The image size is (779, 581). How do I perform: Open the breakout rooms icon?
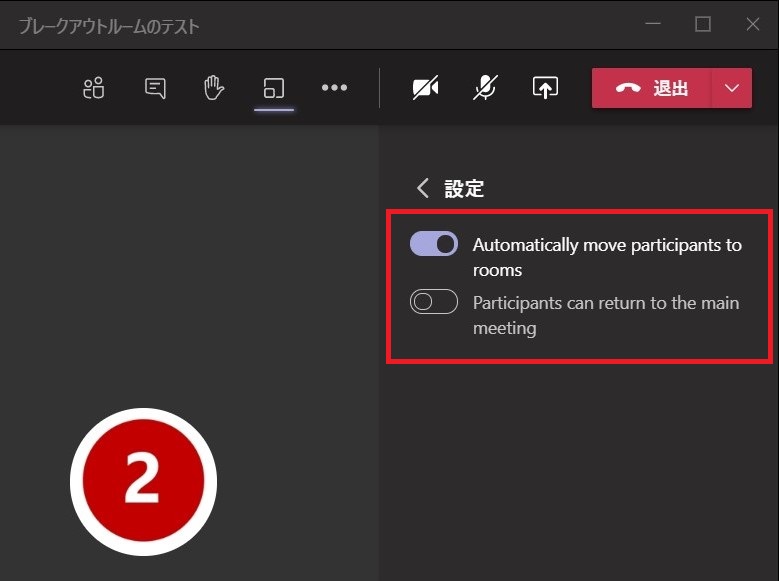click(x=274, y=88)
